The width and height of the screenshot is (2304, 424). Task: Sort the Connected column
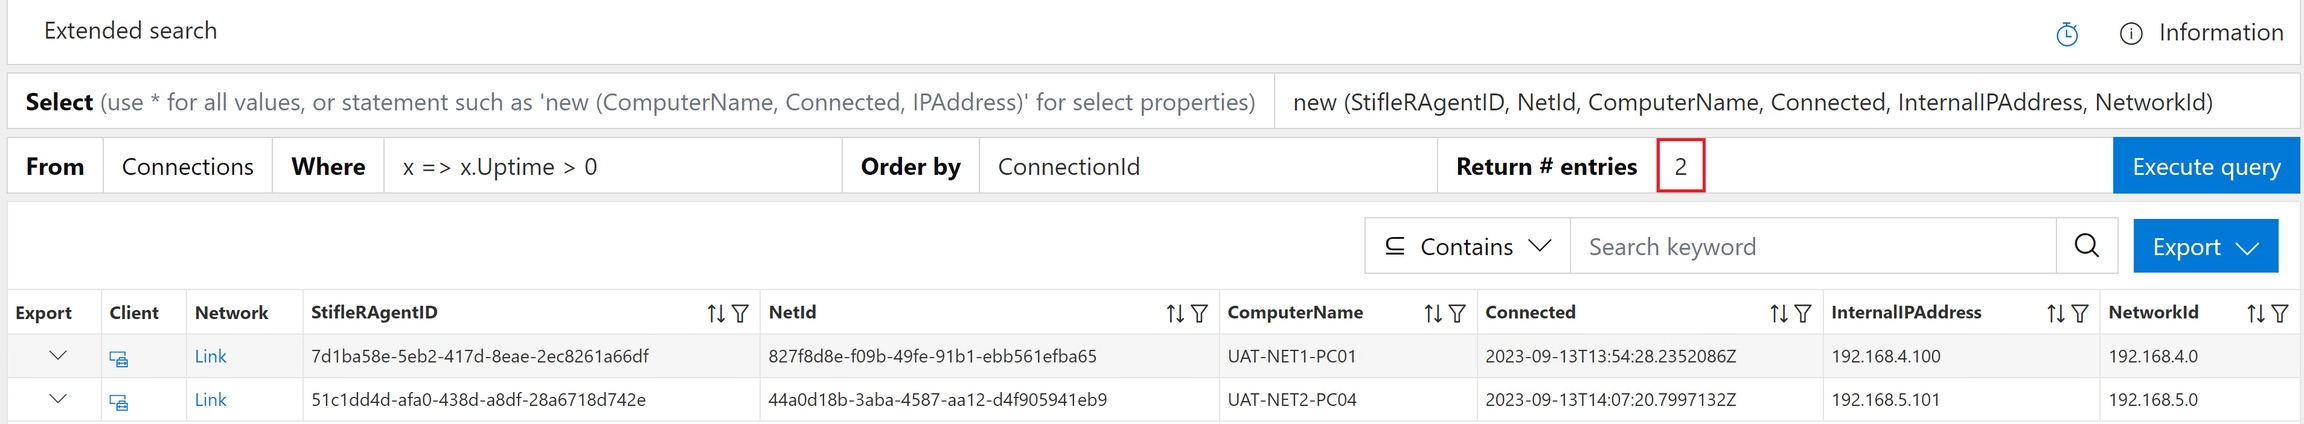1778,314
